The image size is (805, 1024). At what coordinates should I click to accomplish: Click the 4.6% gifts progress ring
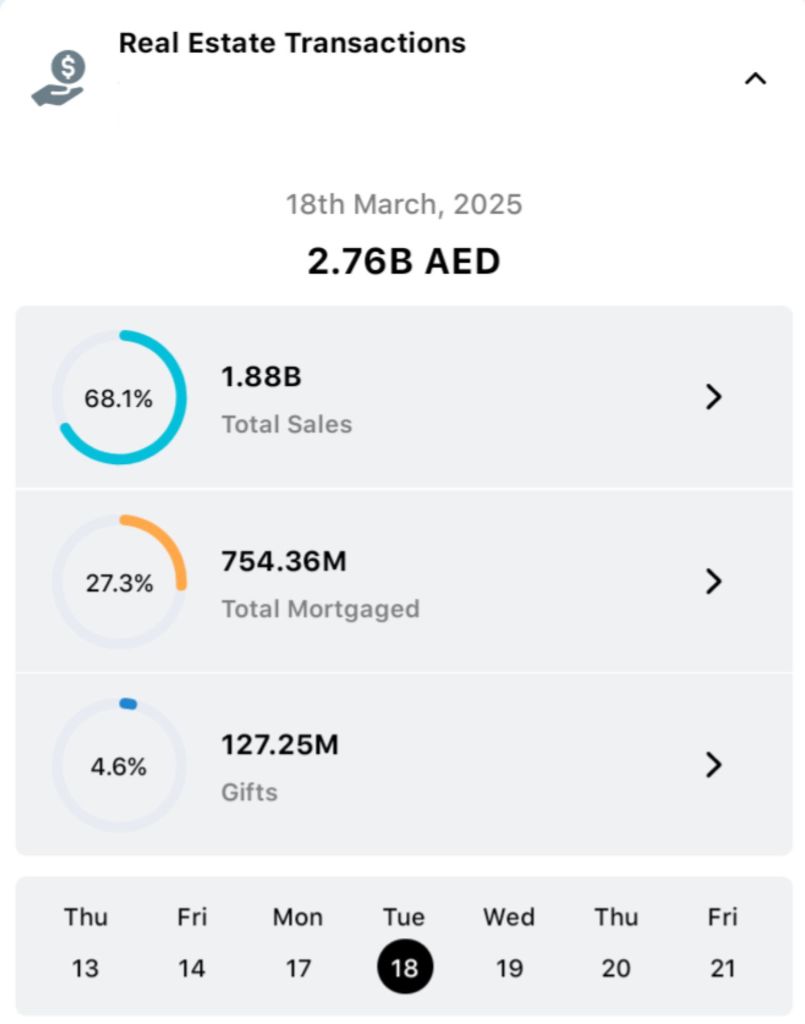[x=119, y=766]
